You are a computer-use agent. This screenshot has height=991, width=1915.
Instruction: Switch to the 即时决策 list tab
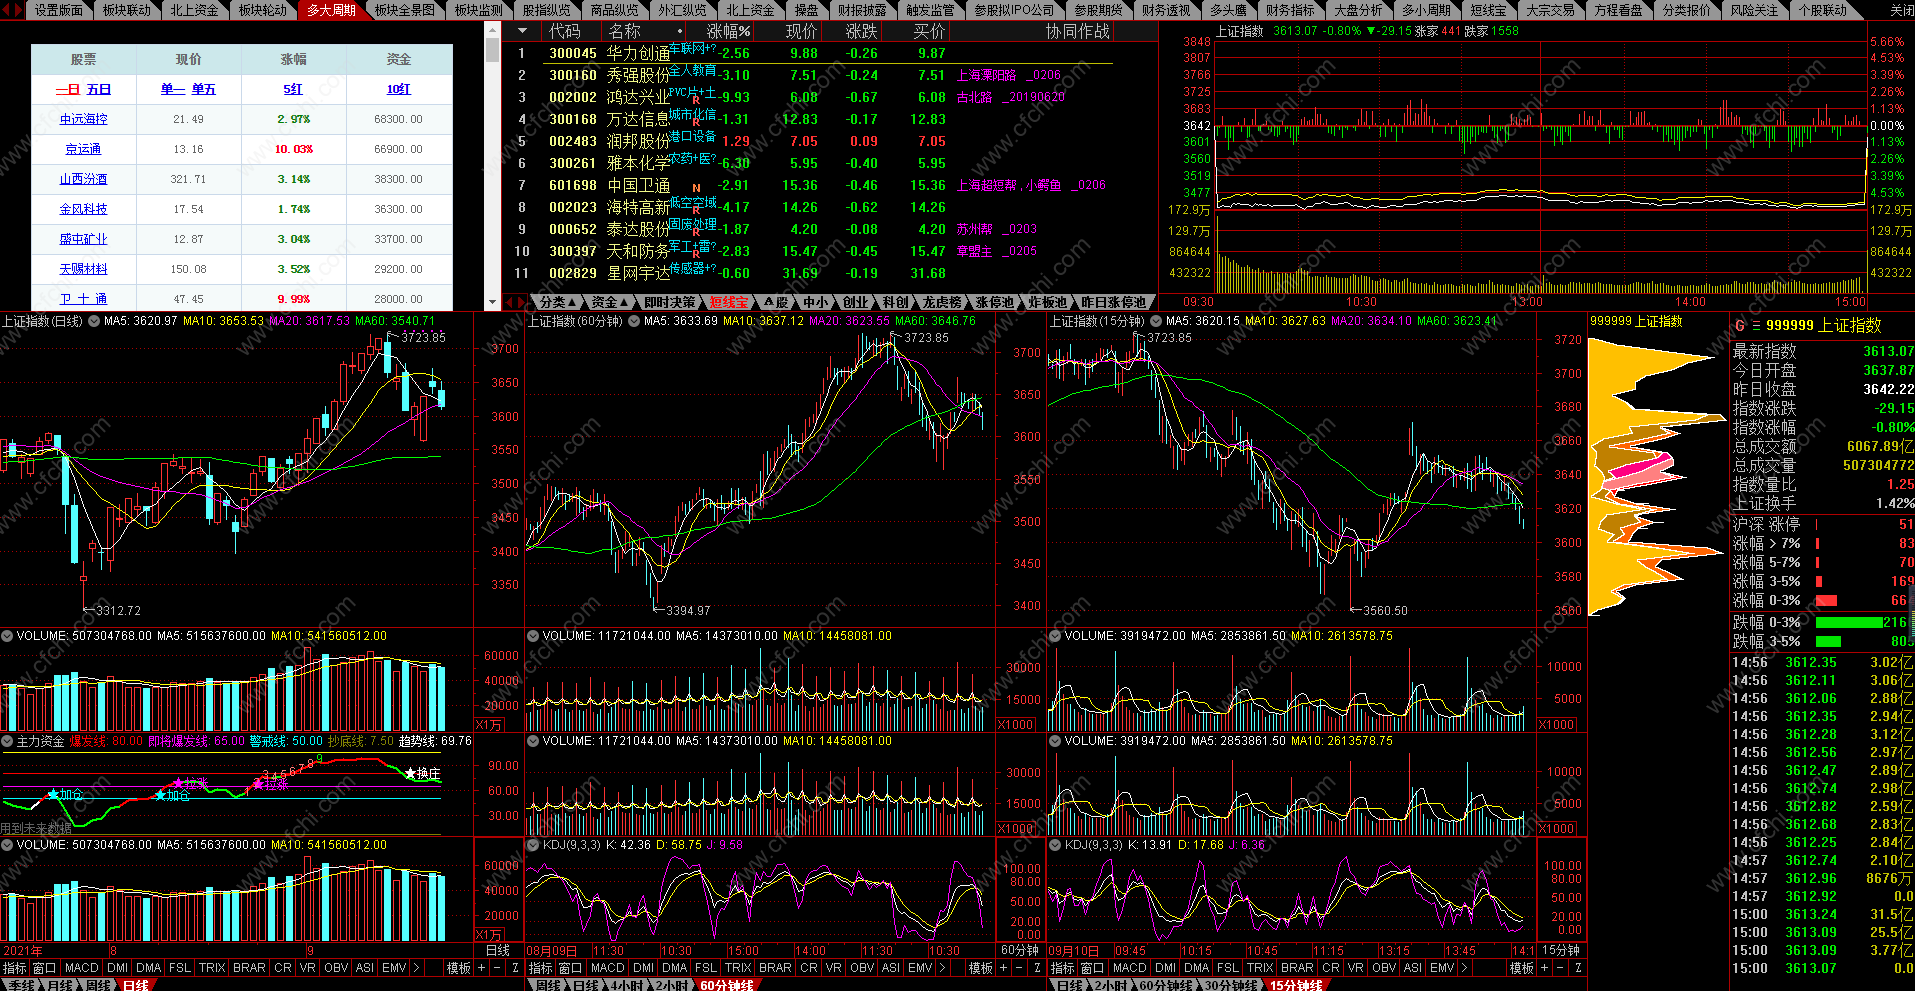pyautogui.click(x=669, y=302)
